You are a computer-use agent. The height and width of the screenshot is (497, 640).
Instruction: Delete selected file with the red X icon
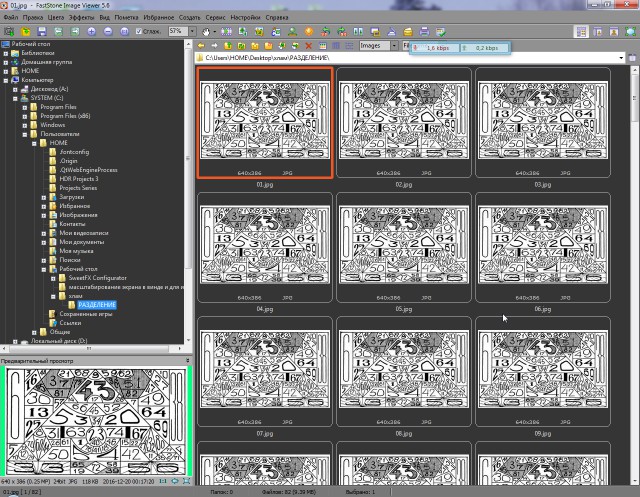(309, 46)
